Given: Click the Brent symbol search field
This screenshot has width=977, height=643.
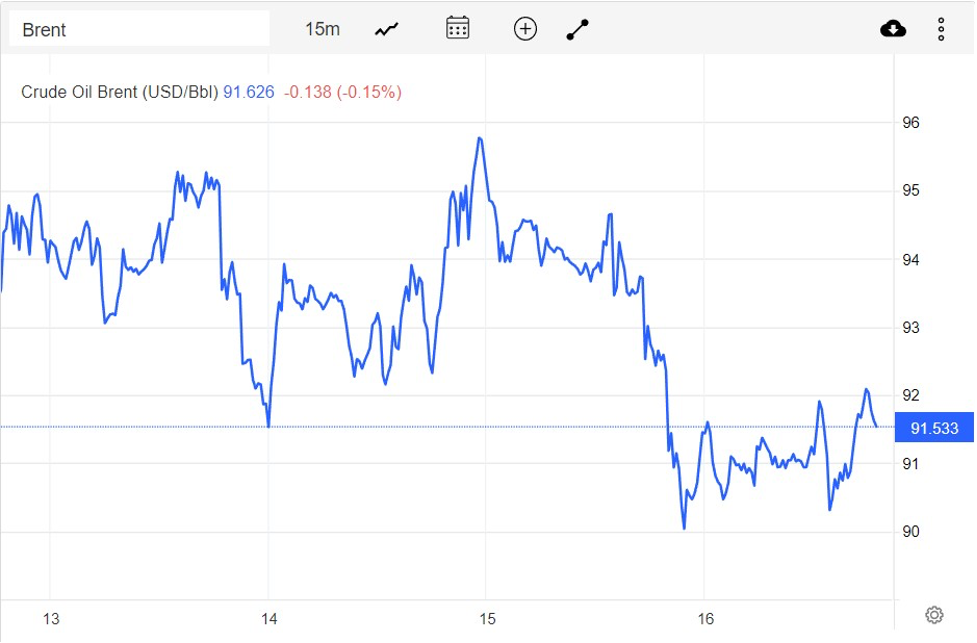Looking at the screenshot, I should 140,29.
